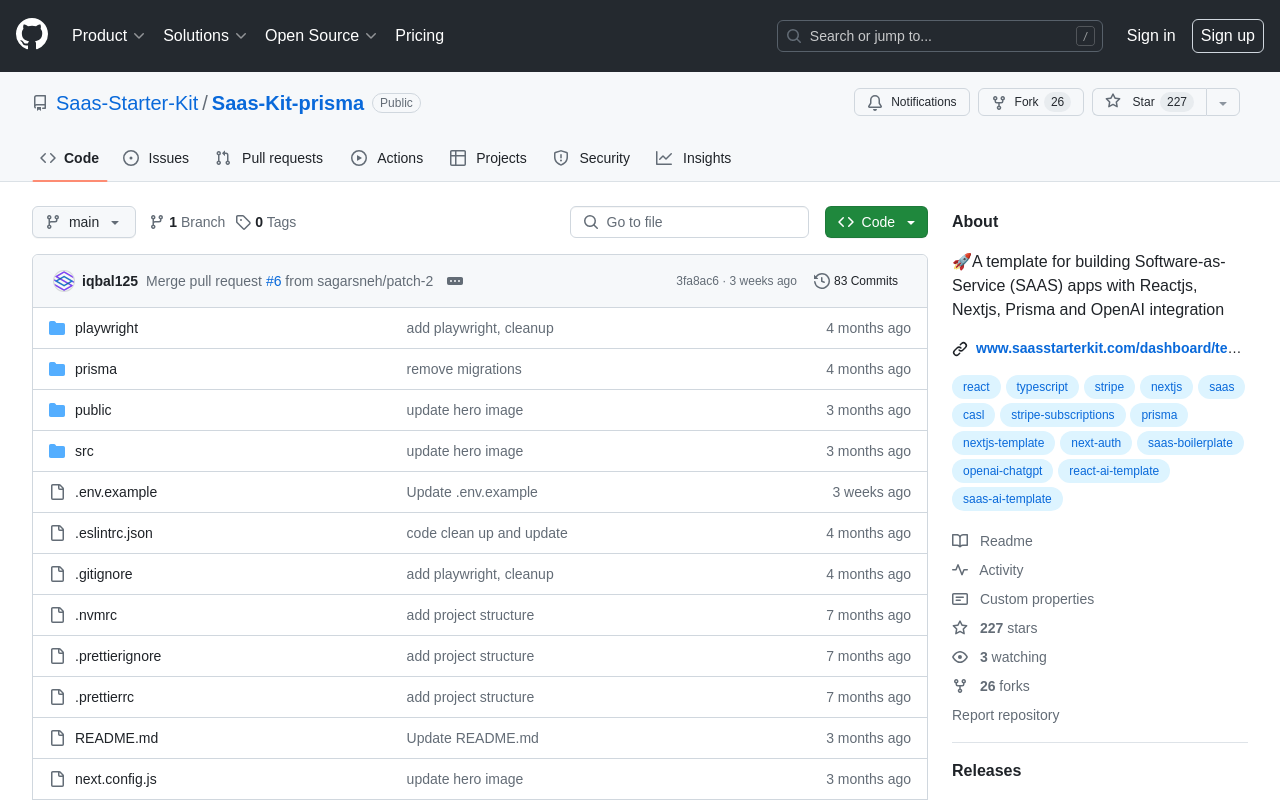Click the GitHub logo icon
1280x800 pixels.
(x=32, y=34)
